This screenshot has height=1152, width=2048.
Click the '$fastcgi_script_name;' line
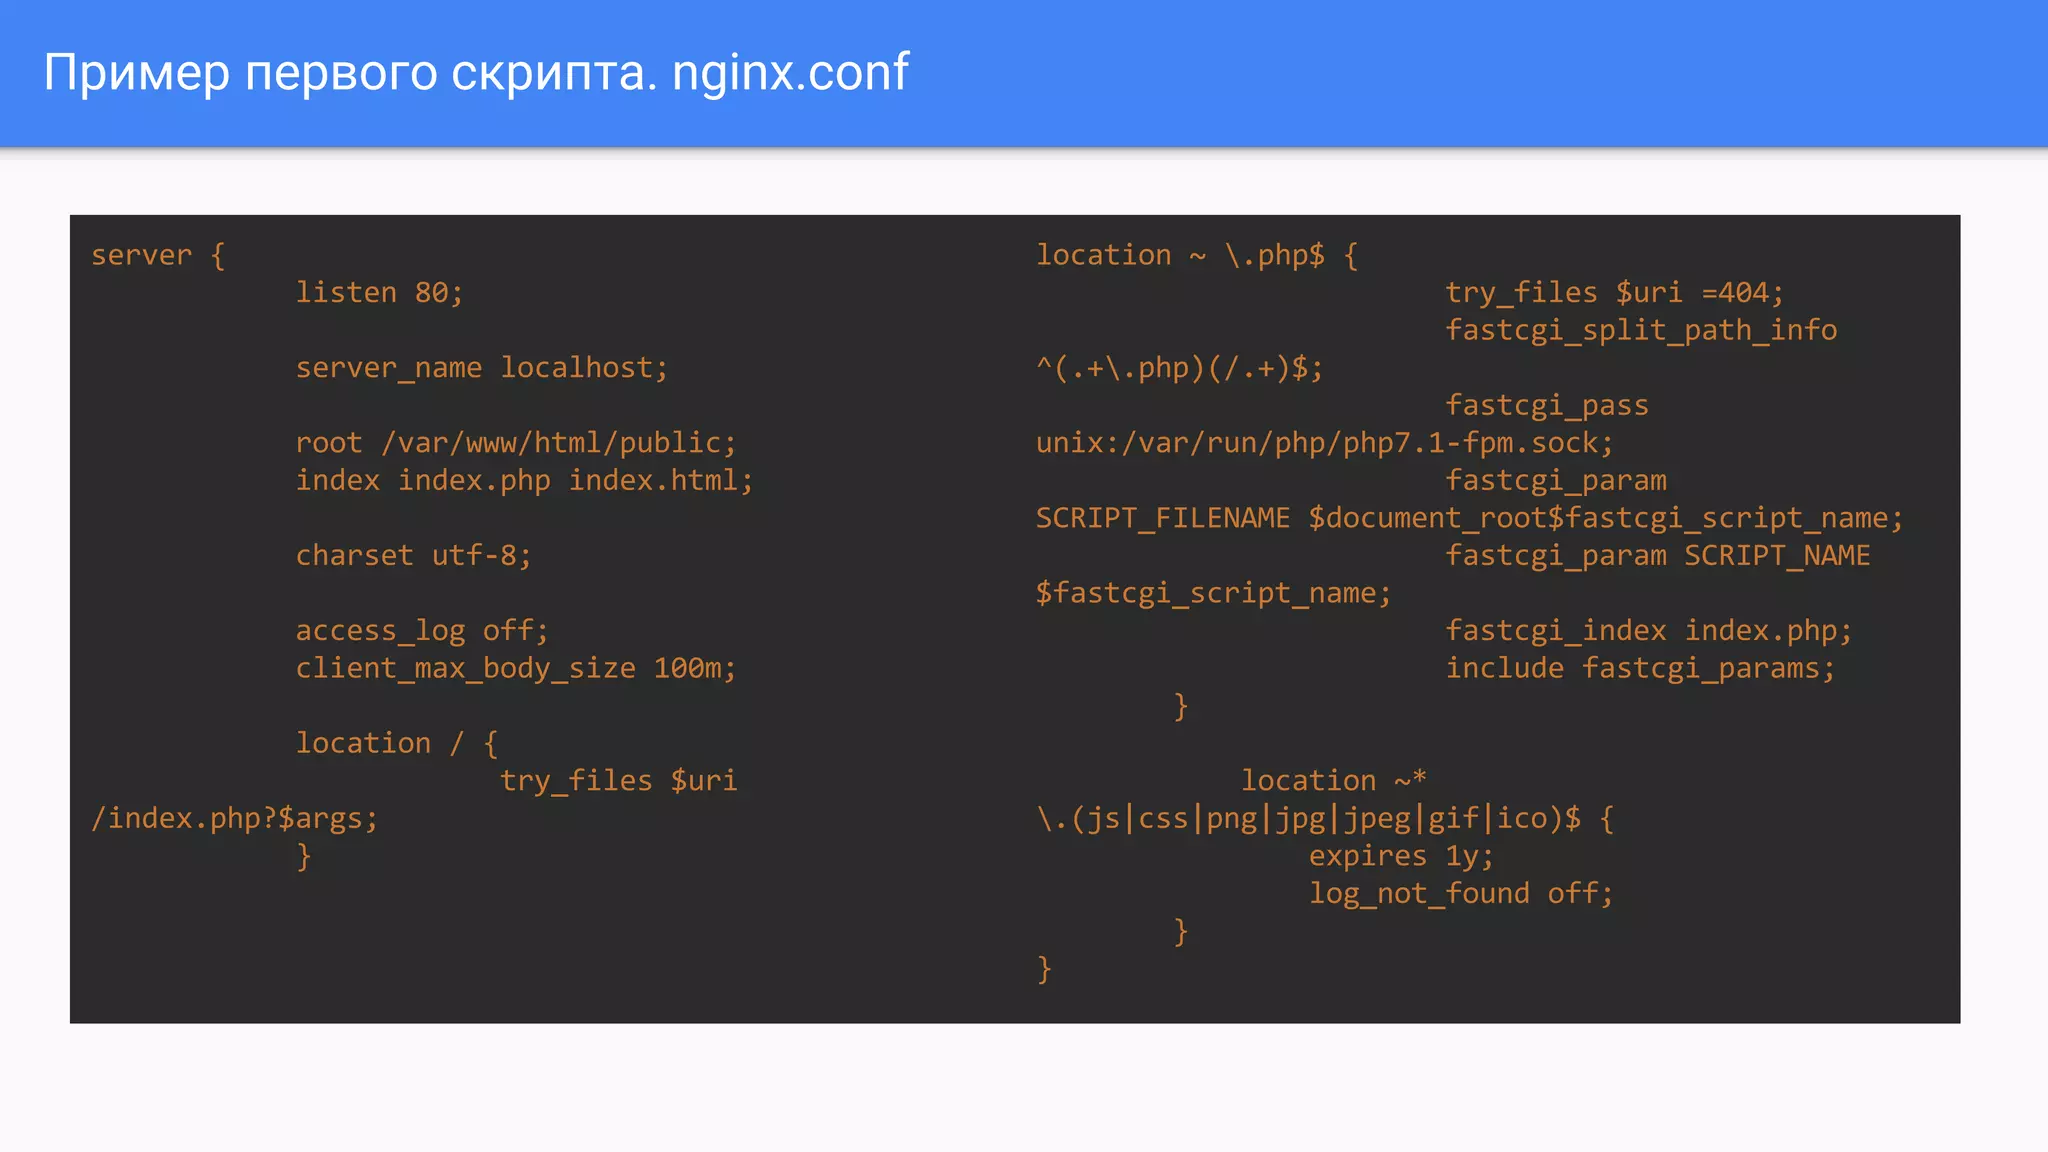(1214, 594)
